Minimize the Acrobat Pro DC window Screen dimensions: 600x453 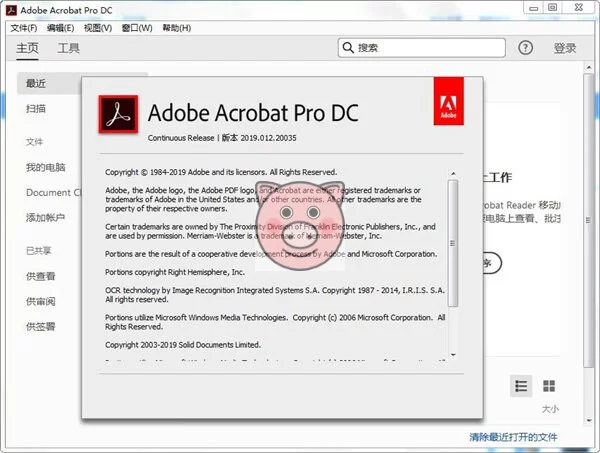click(534, 8)
